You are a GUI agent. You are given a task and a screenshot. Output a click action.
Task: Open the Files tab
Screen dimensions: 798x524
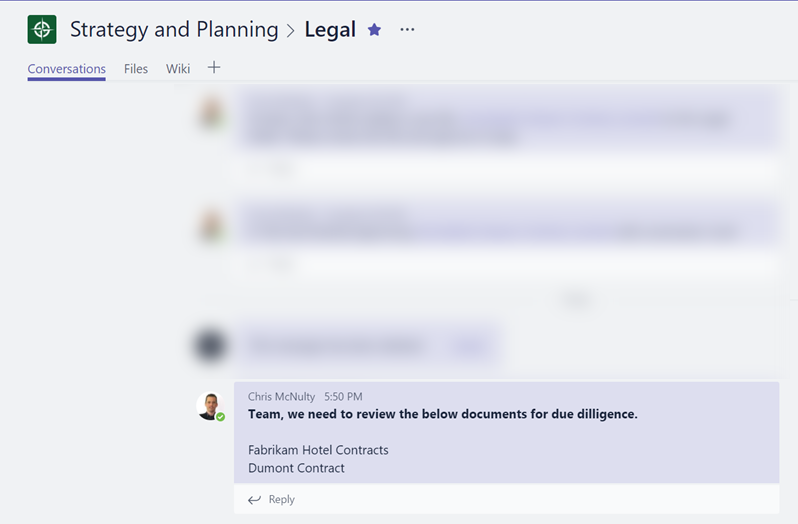[x=136, y=69]
